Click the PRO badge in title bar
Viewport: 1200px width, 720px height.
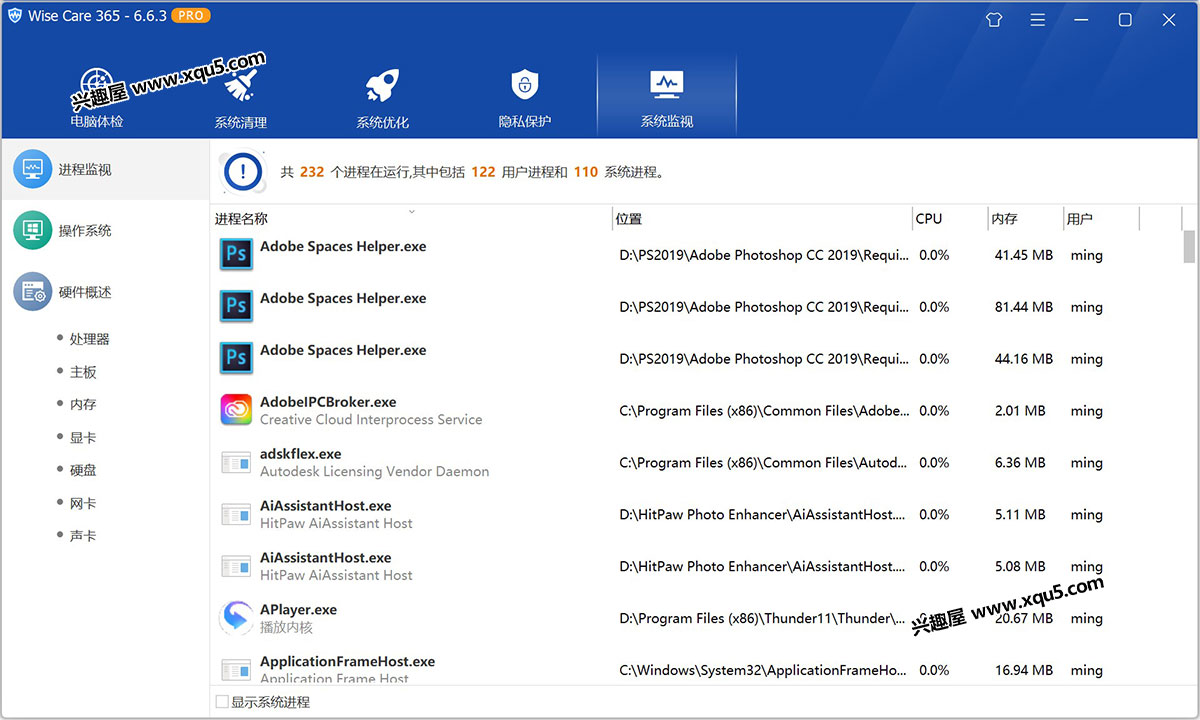191,16
